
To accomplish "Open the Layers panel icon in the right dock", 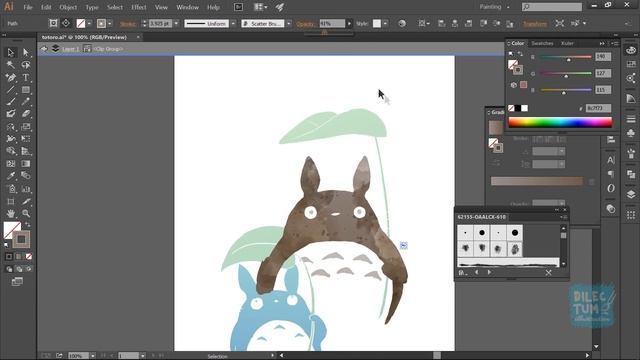I will point(631,194).
